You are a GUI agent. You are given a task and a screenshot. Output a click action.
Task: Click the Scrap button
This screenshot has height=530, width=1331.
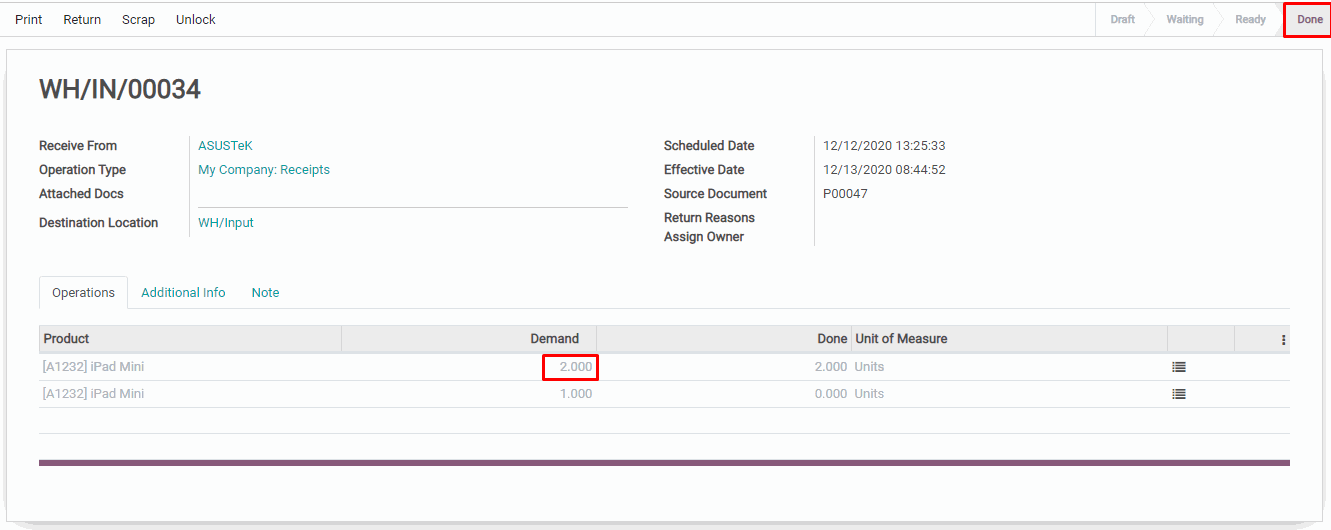pyautogui.click(x=138, y=19)
